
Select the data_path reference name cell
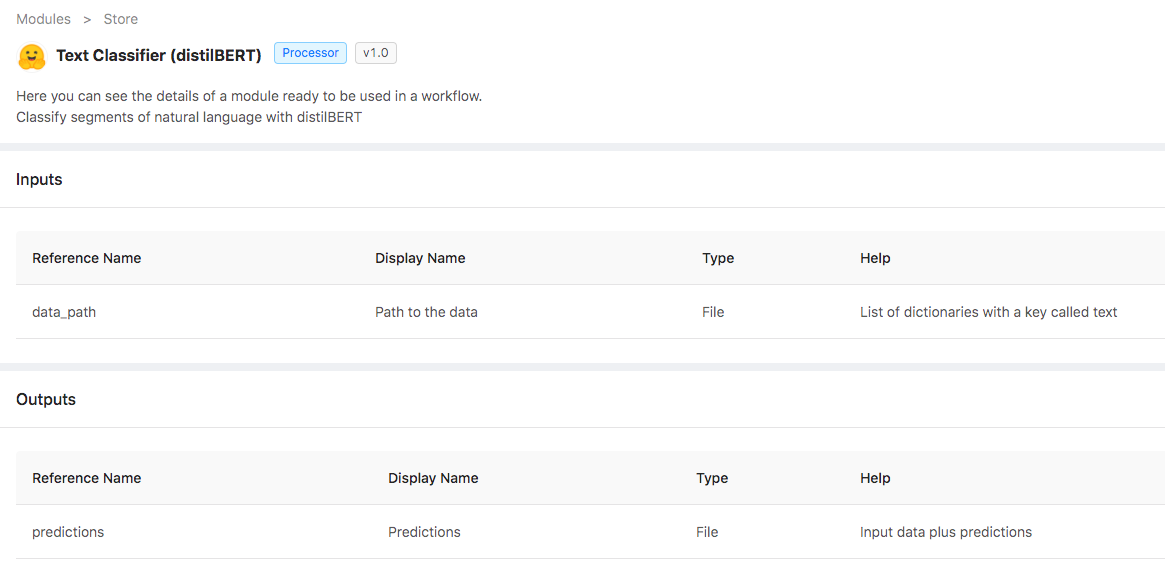[x=64, y=312]
